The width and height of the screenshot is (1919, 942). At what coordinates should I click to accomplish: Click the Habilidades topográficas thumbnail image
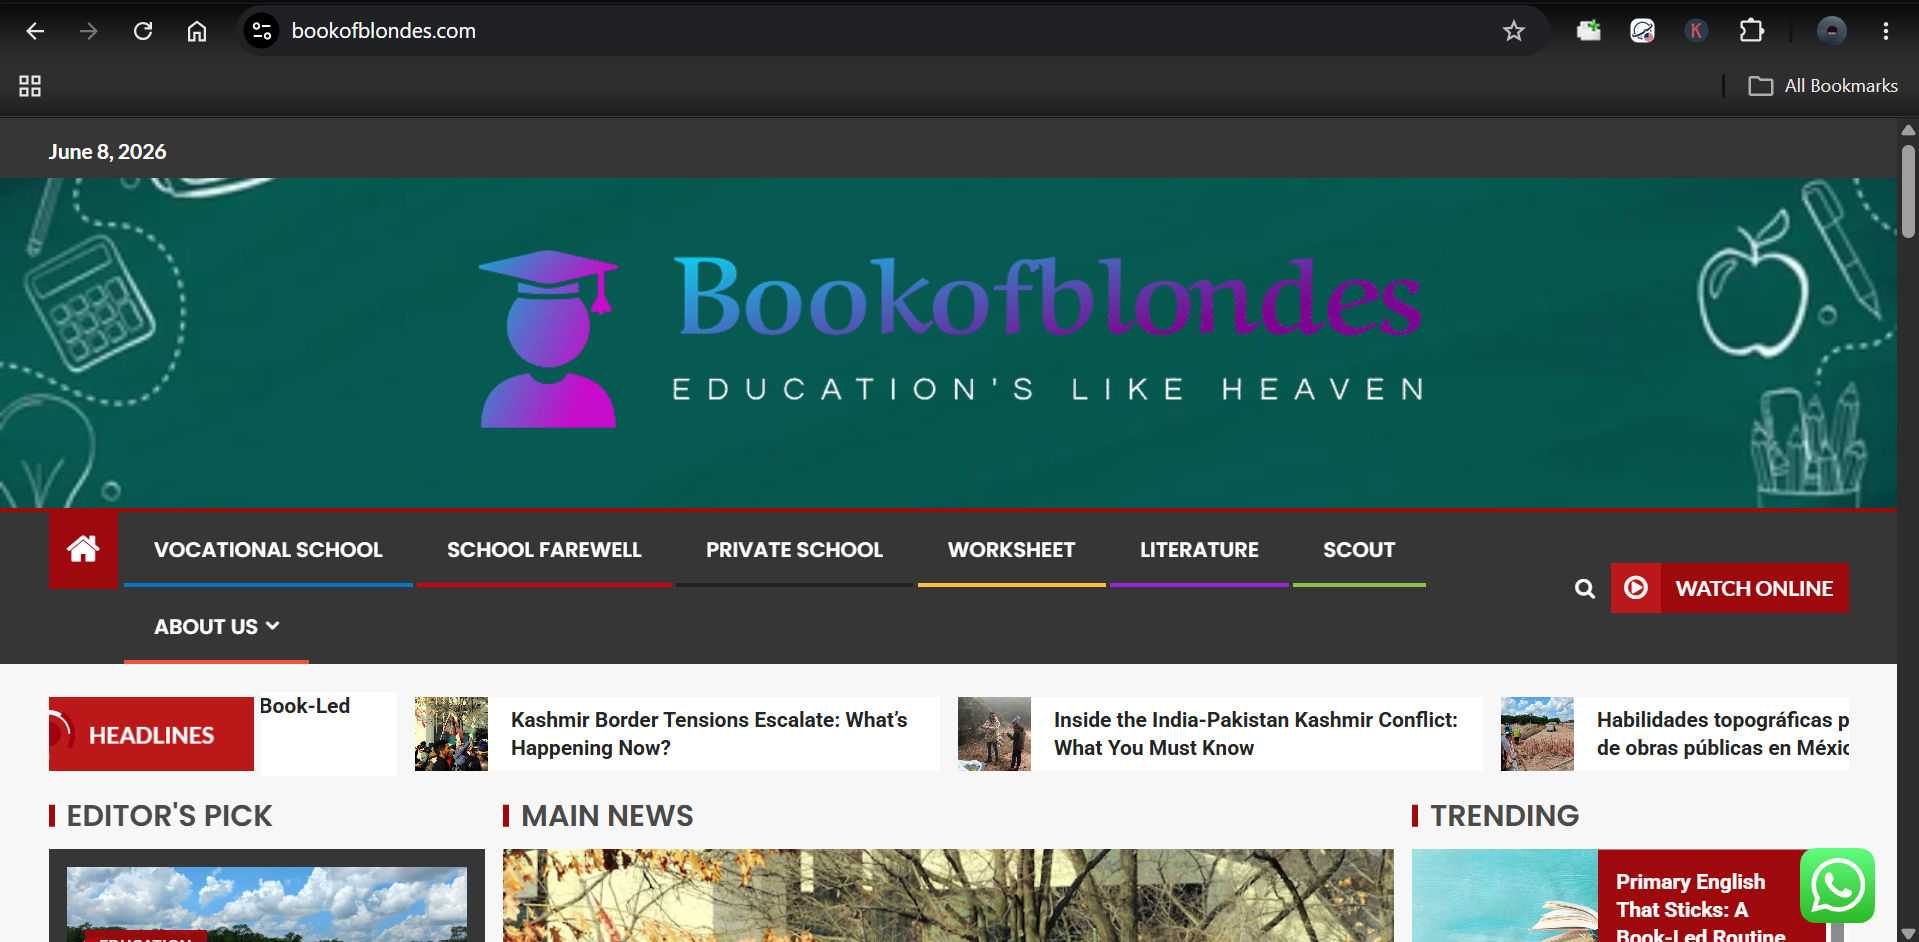[x=1537, y=734]
